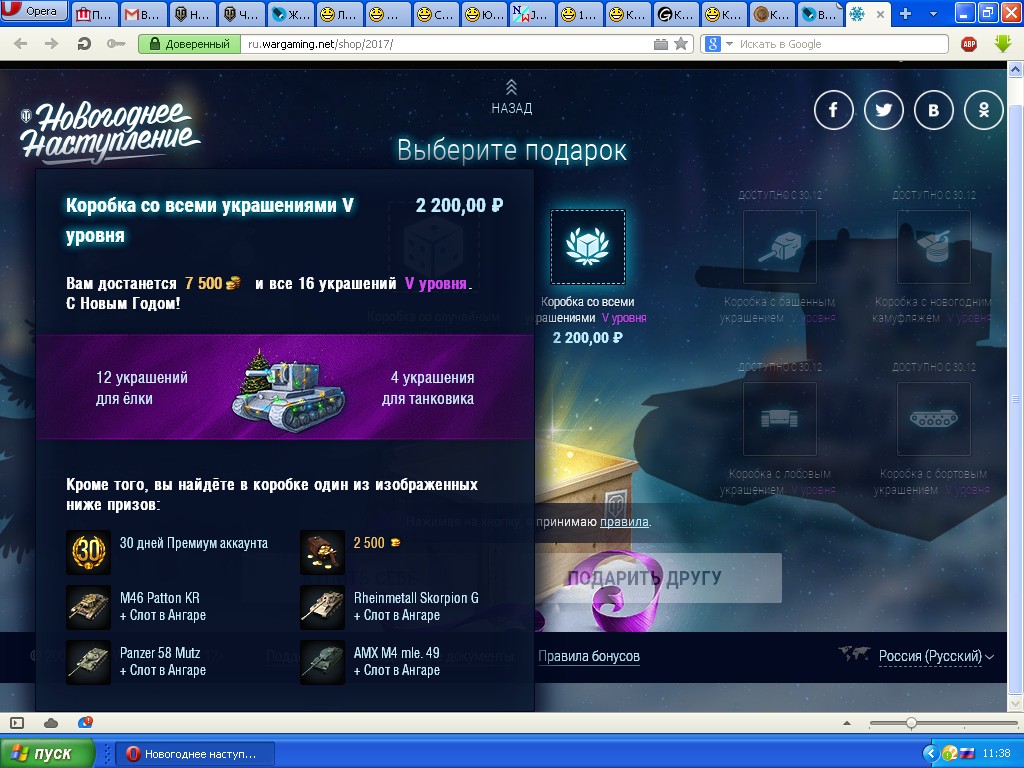The height and width of the screenshot is (768, 1024).
Task: Bookmark the page with the star icon
Action: click(x=681, y=44)
